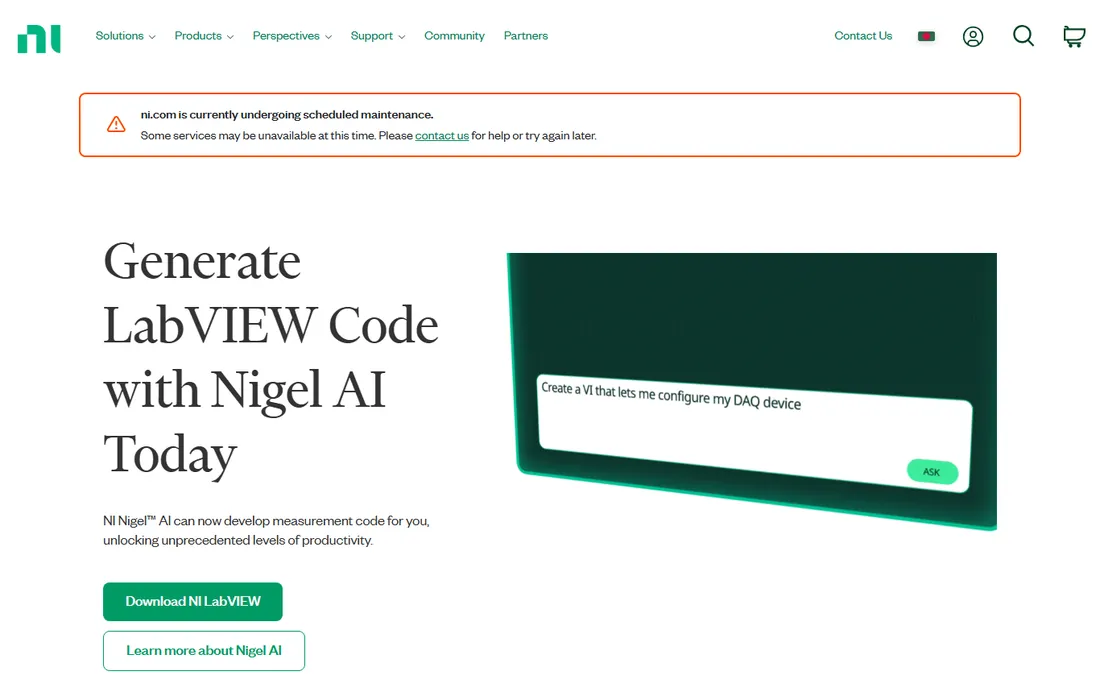Go to the Community page
Viewport: 1100px width, 688px height.
coord(454,36)
